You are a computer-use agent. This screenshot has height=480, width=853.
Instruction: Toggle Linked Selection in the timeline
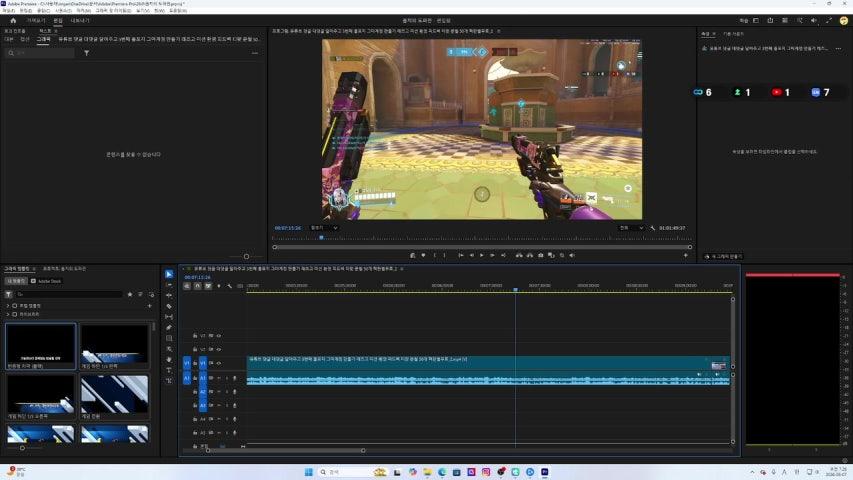point(208,286)
